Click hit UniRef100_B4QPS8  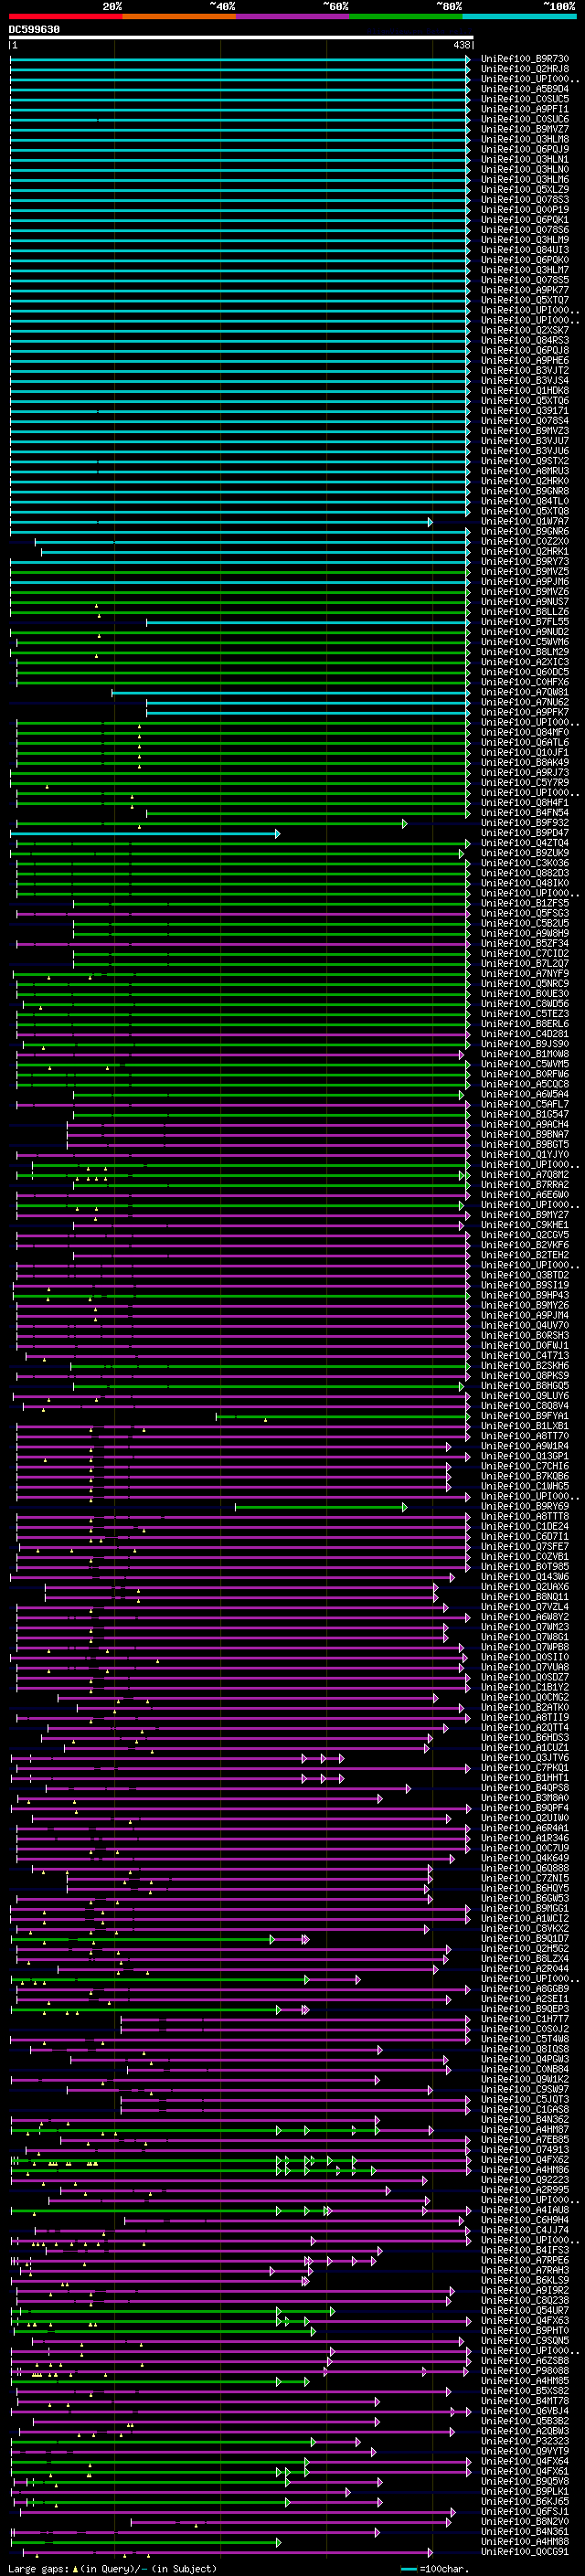pyautogui.click(x=525, y=1788)
